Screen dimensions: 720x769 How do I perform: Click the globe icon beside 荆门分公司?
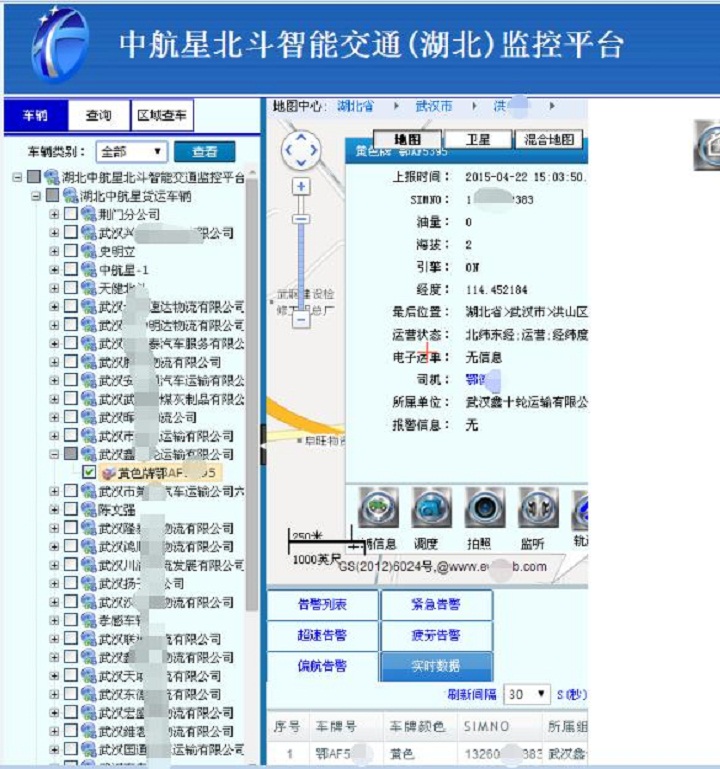(x=88, y=214)
